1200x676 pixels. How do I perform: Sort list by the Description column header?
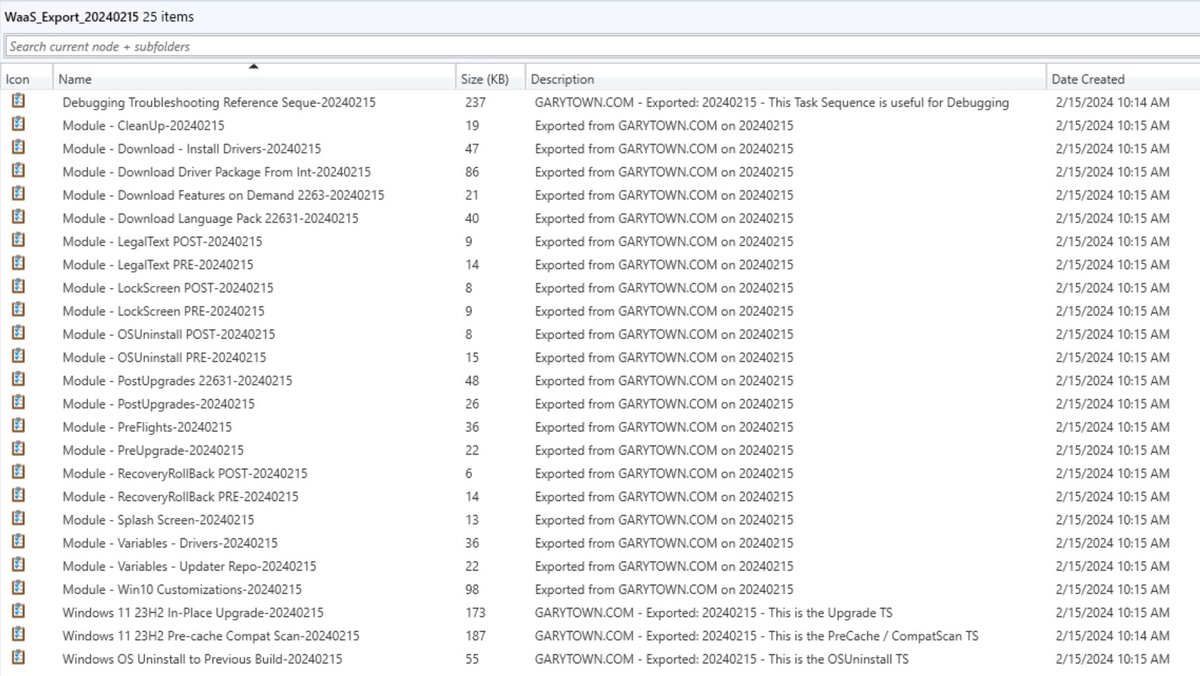pyautogui.click(x=786, y=79)
